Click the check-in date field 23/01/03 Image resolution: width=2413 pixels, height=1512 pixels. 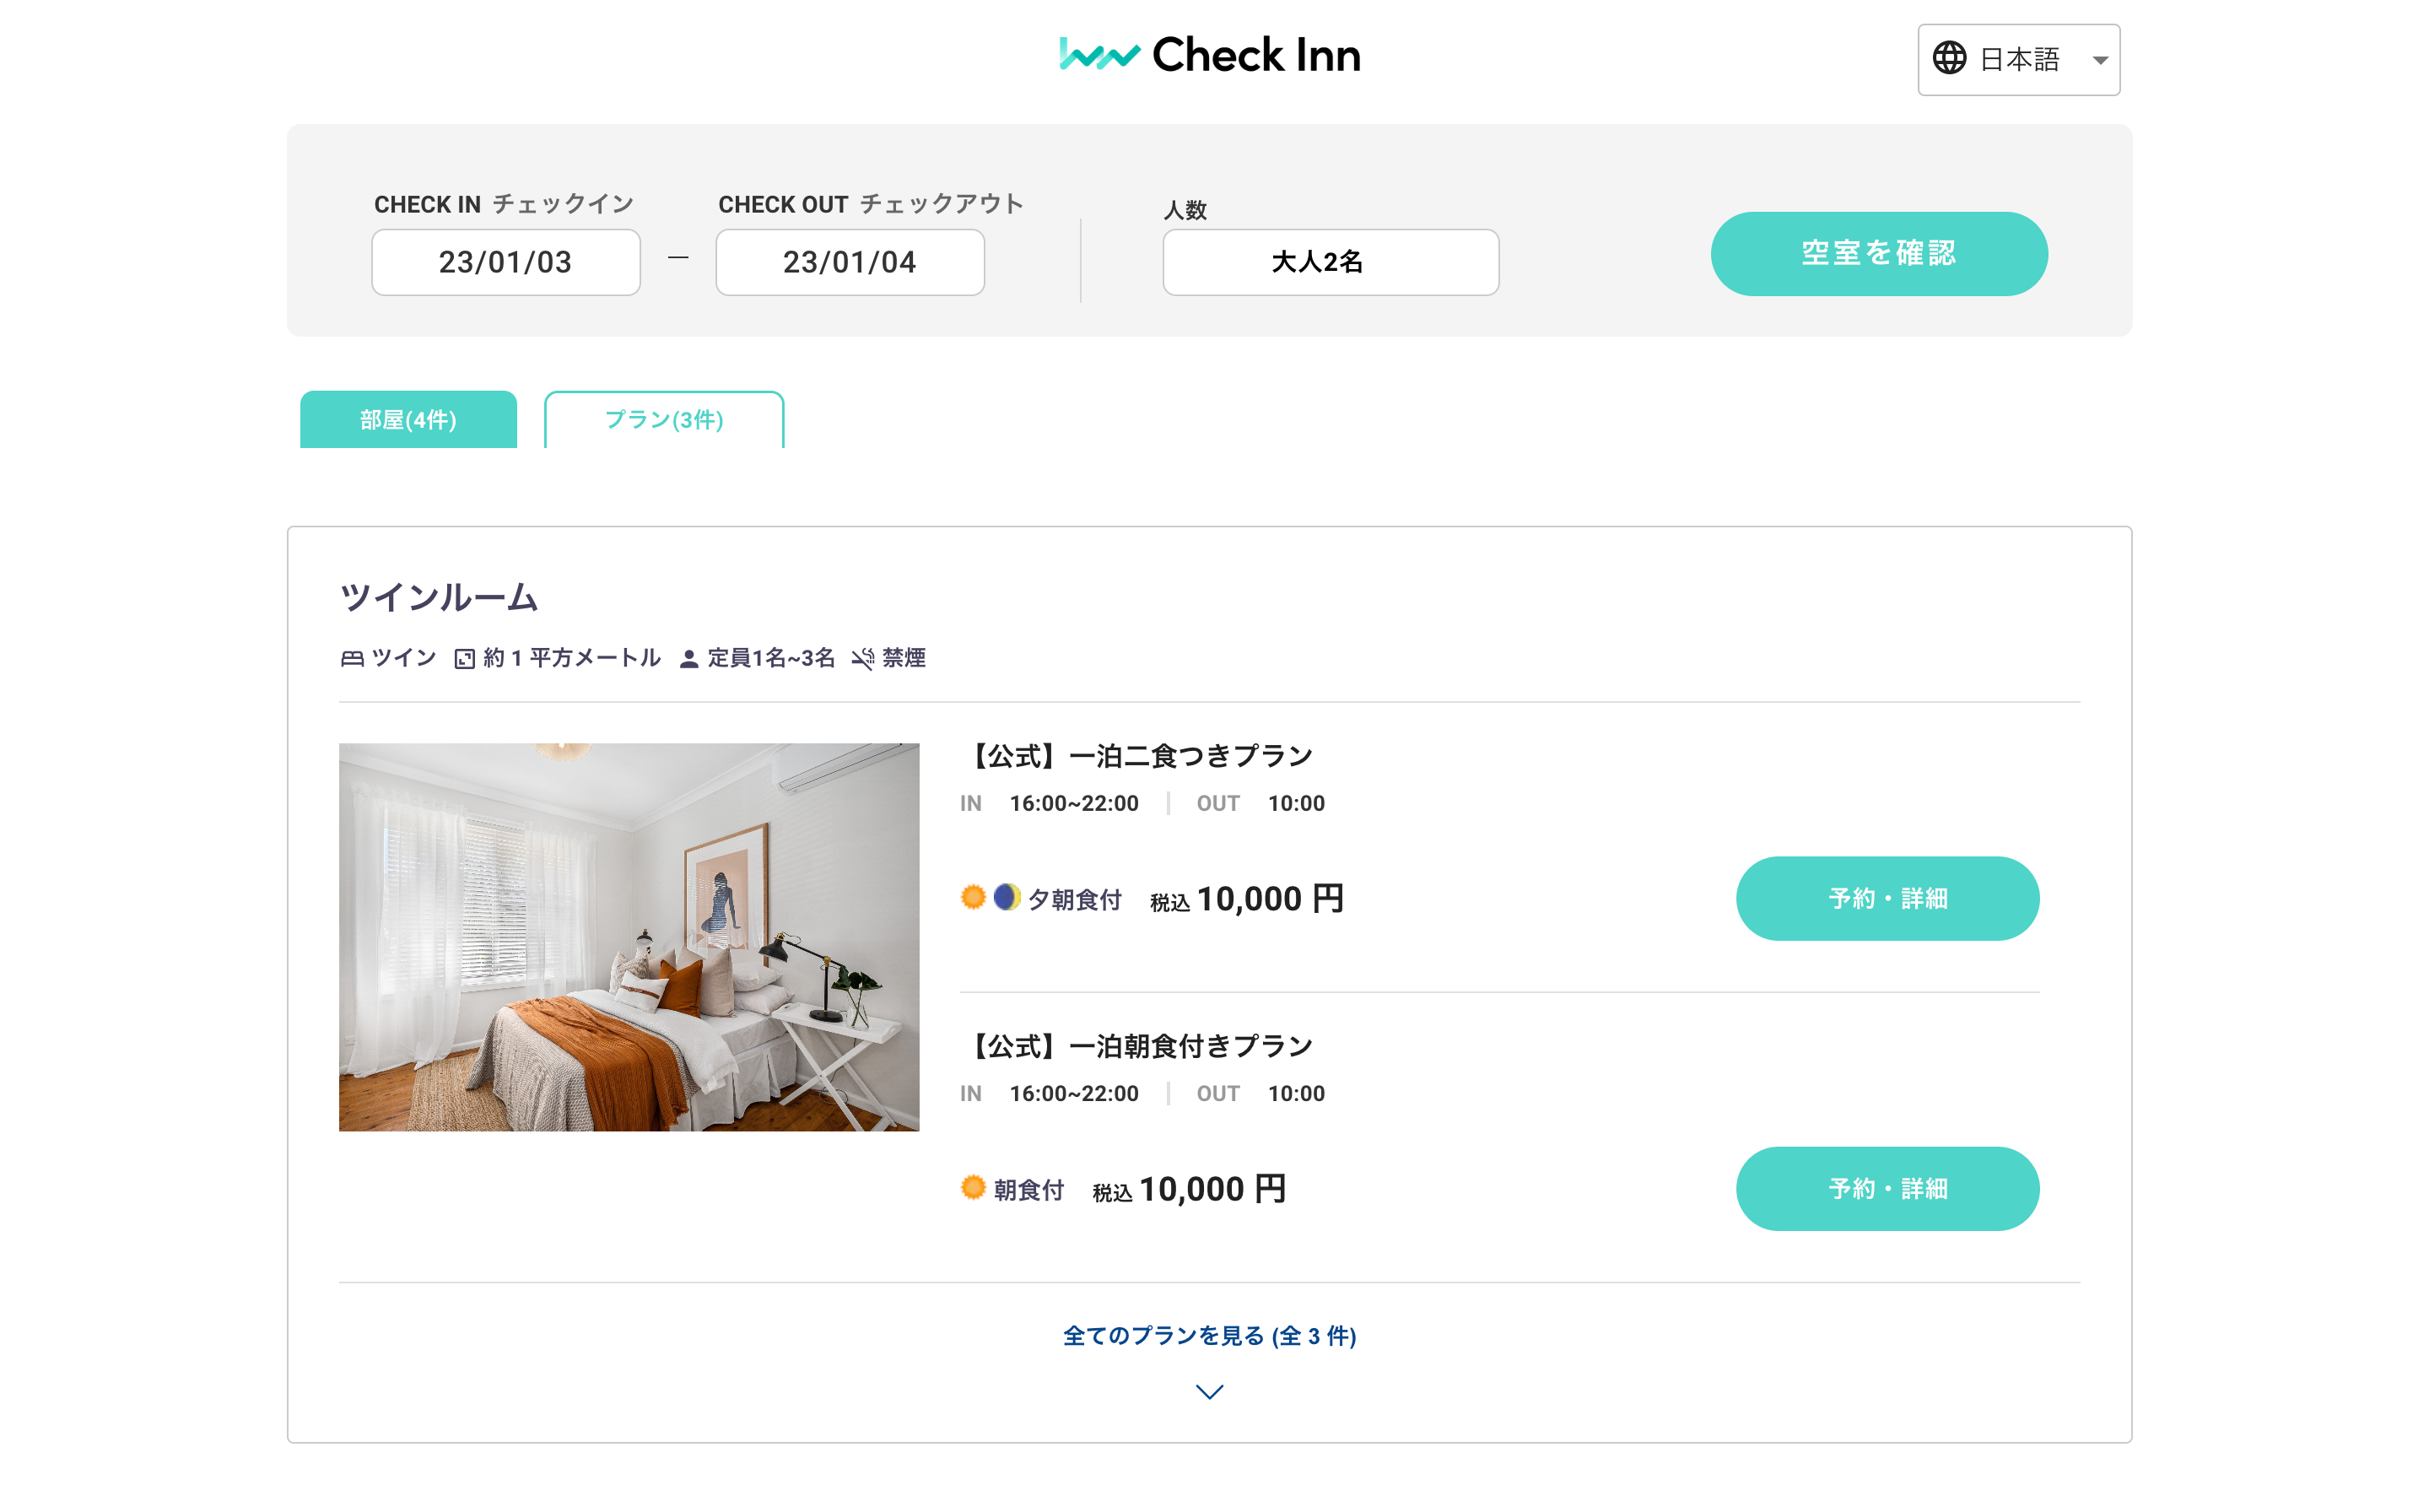point(505,262)
